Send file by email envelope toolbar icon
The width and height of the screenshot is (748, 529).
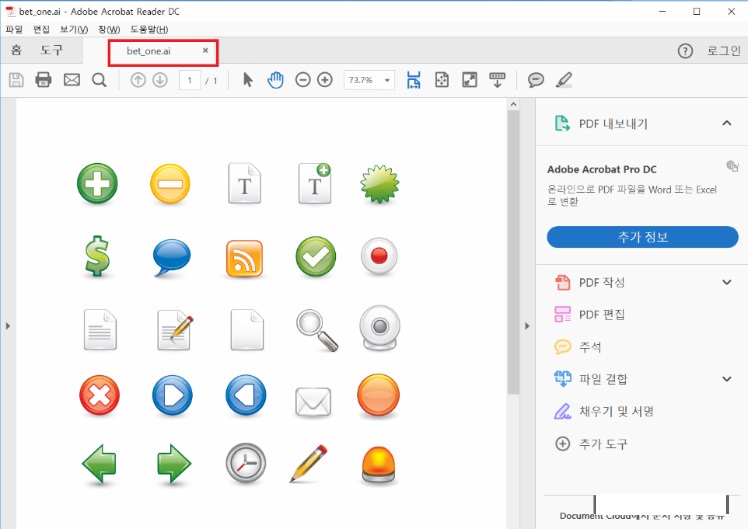tap(72, 80)
